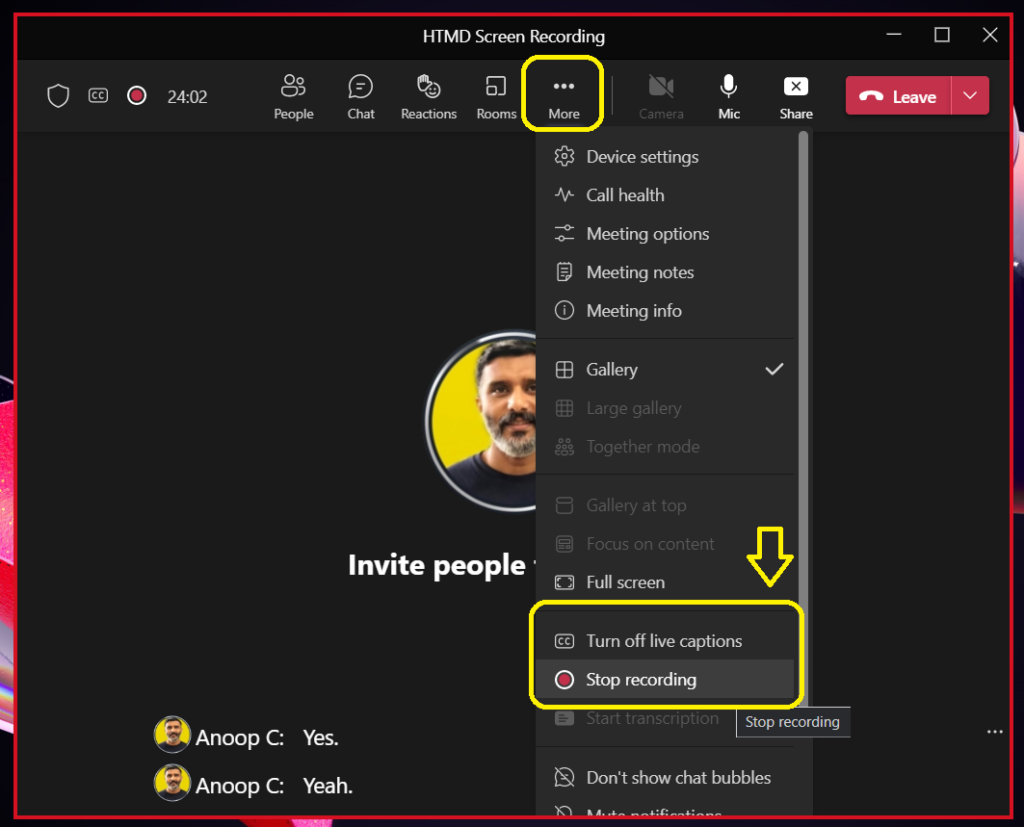Open the Reactions menu

pyautogui.click(x=428, y=95)
